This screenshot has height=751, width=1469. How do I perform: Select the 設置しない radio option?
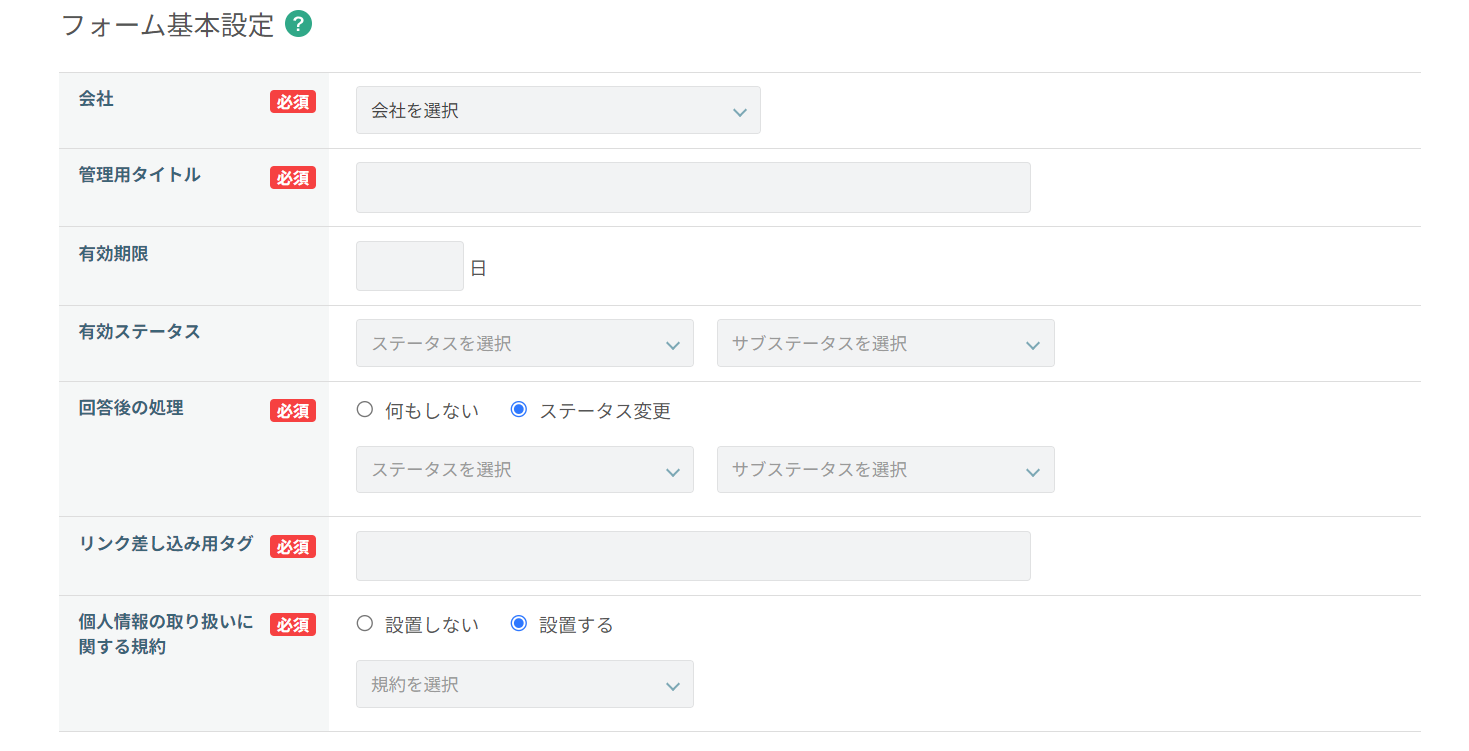click(x=365, y=624)
